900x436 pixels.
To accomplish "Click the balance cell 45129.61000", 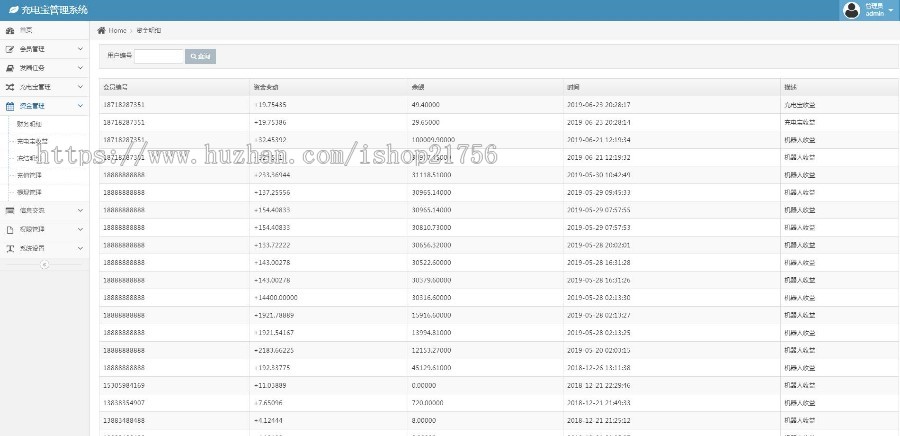I will [431, 368].
